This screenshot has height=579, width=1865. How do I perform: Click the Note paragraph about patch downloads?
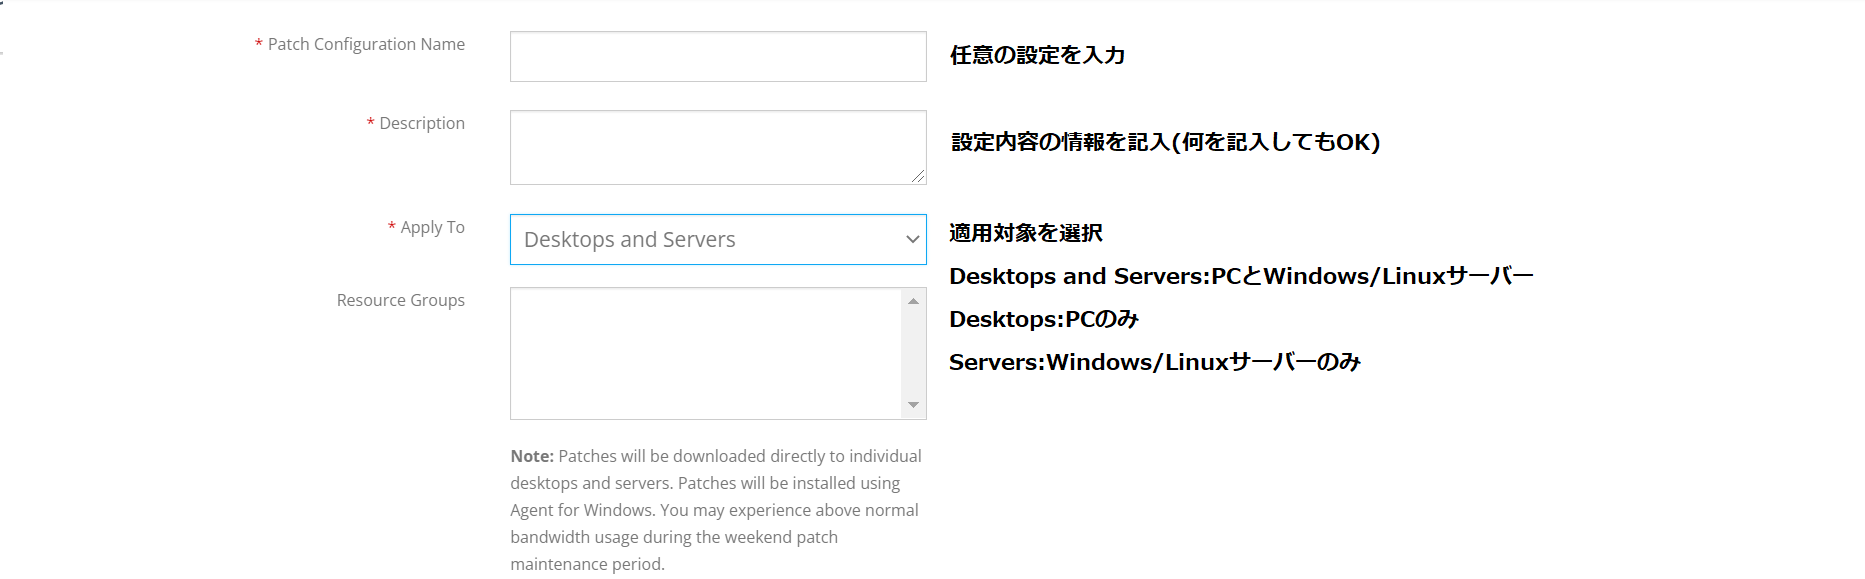pos(716,510)
